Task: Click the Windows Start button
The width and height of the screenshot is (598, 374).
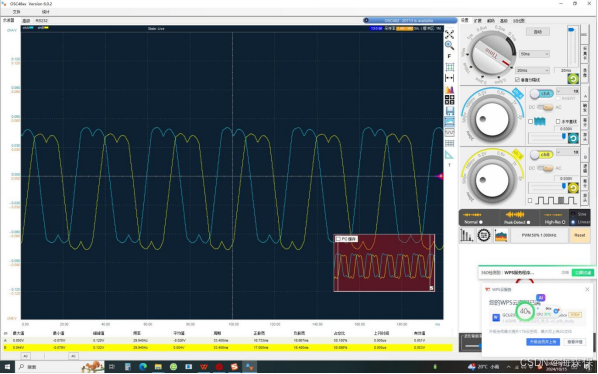Action: click(x=7, y=367)
